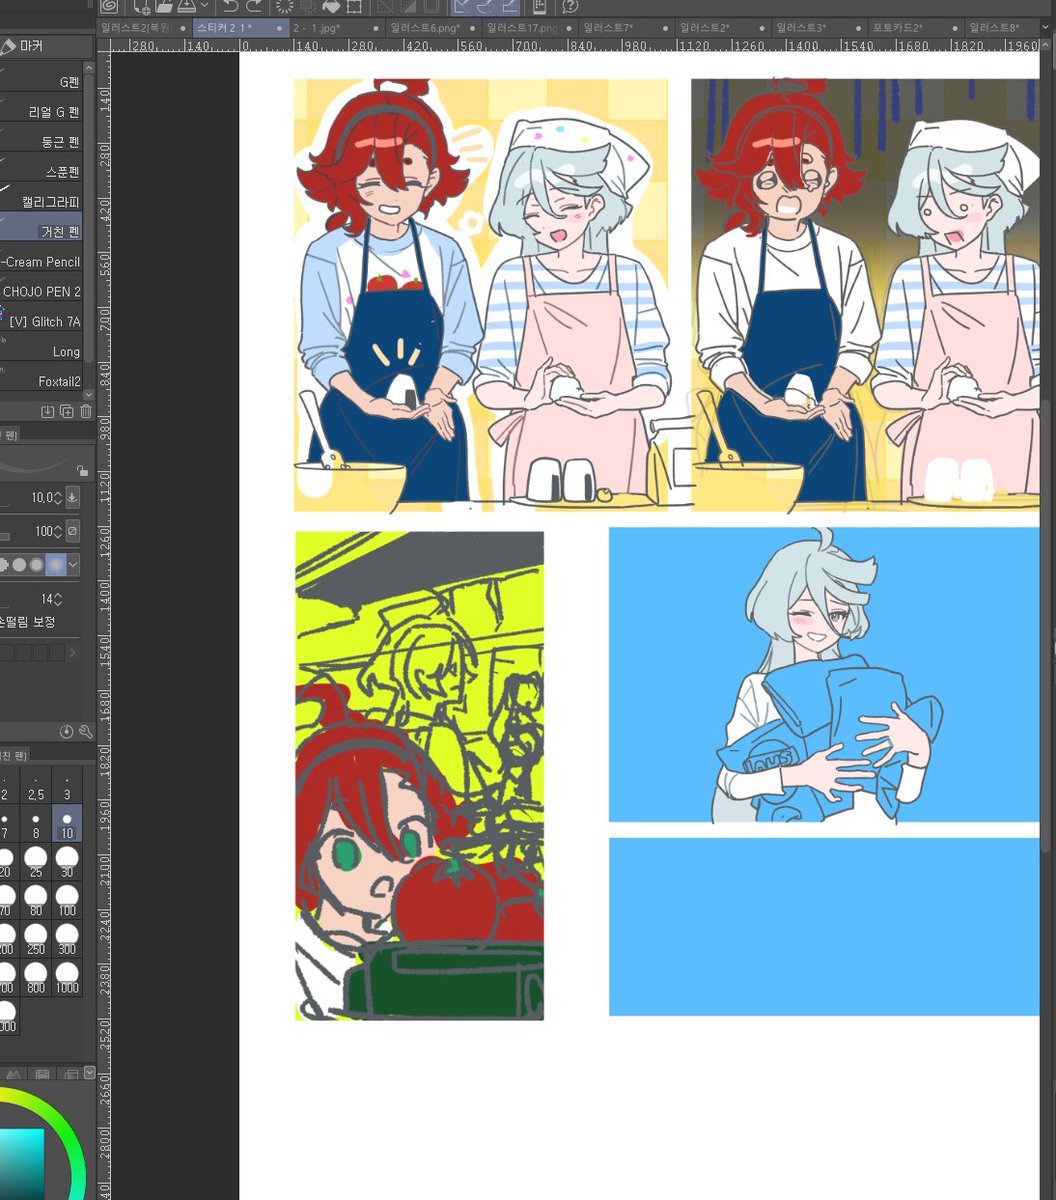The height and width of the screenshot is (1200, 1056).
Task: Toggle the Snap to special ruler button
Action: [486, 7]
